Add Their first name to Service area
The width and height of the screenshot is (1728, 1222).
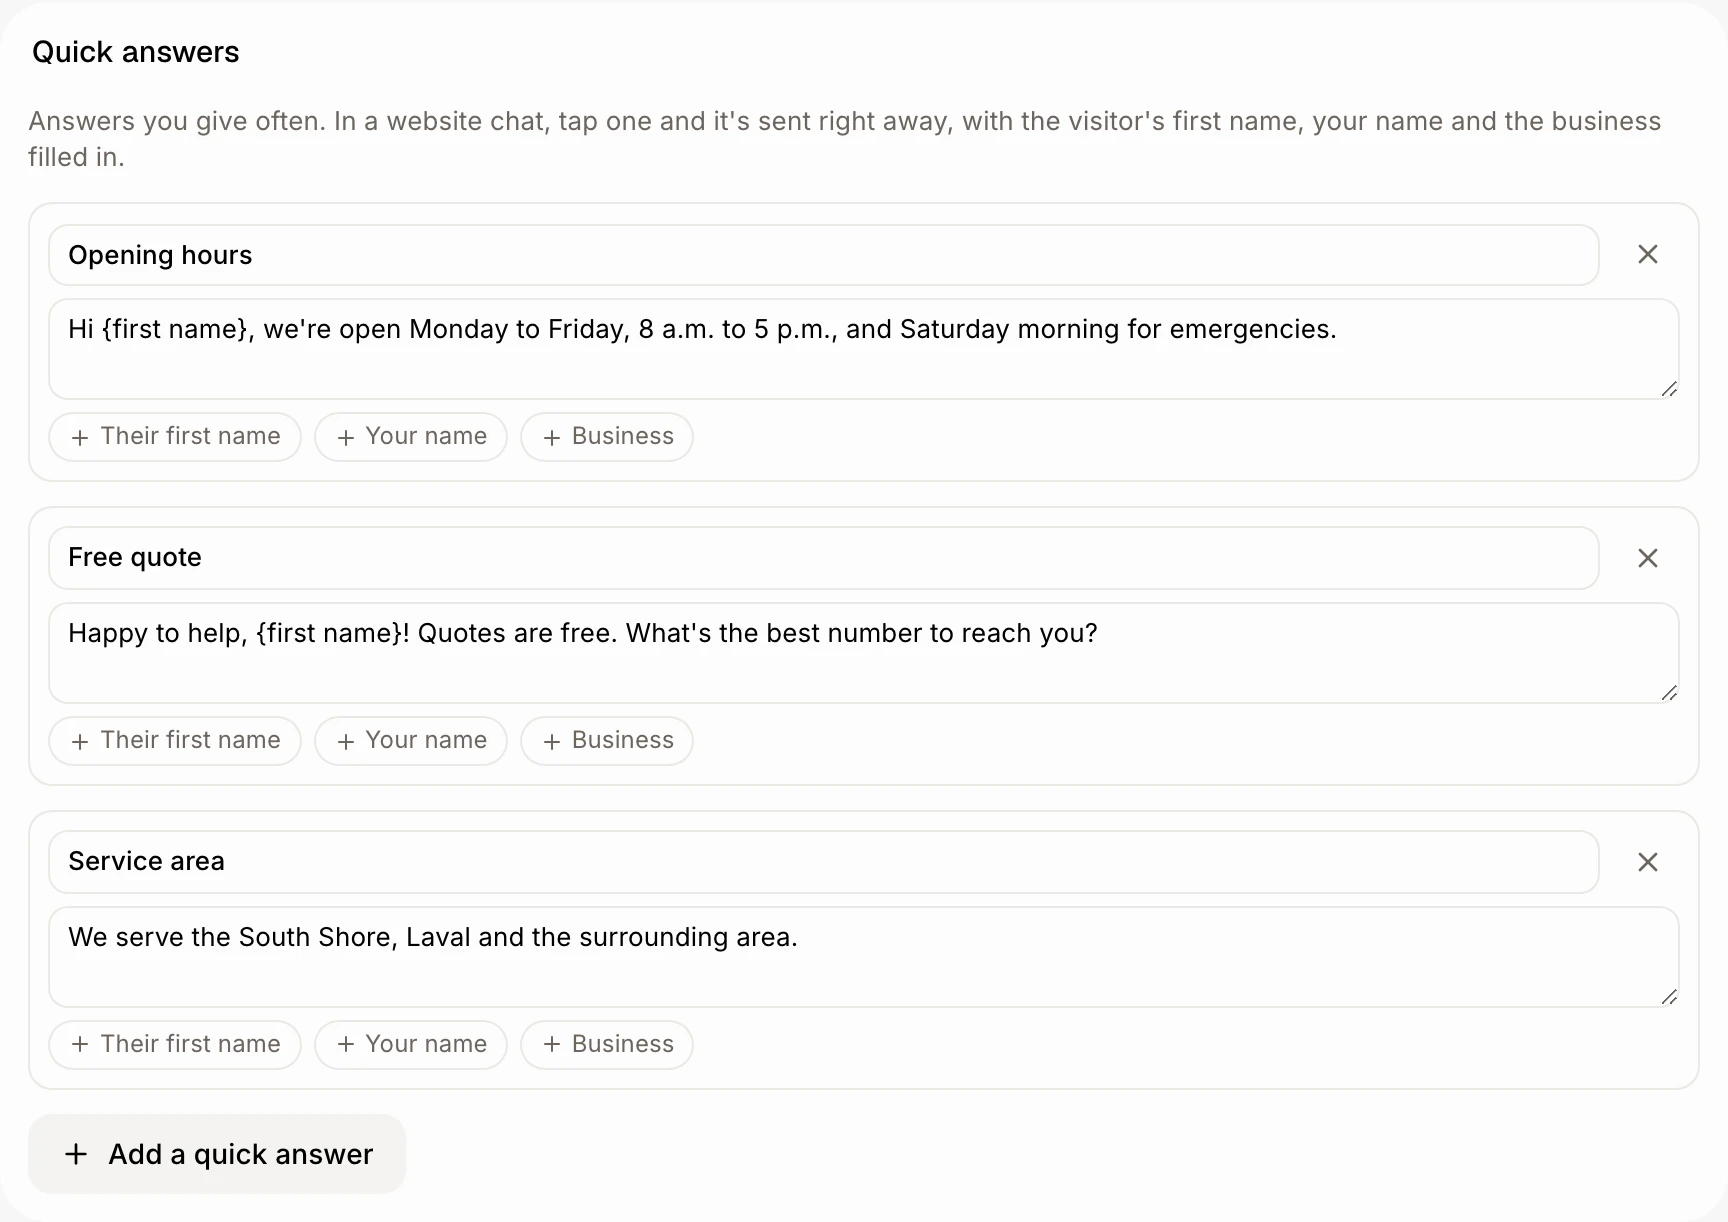coord(175,1045)
